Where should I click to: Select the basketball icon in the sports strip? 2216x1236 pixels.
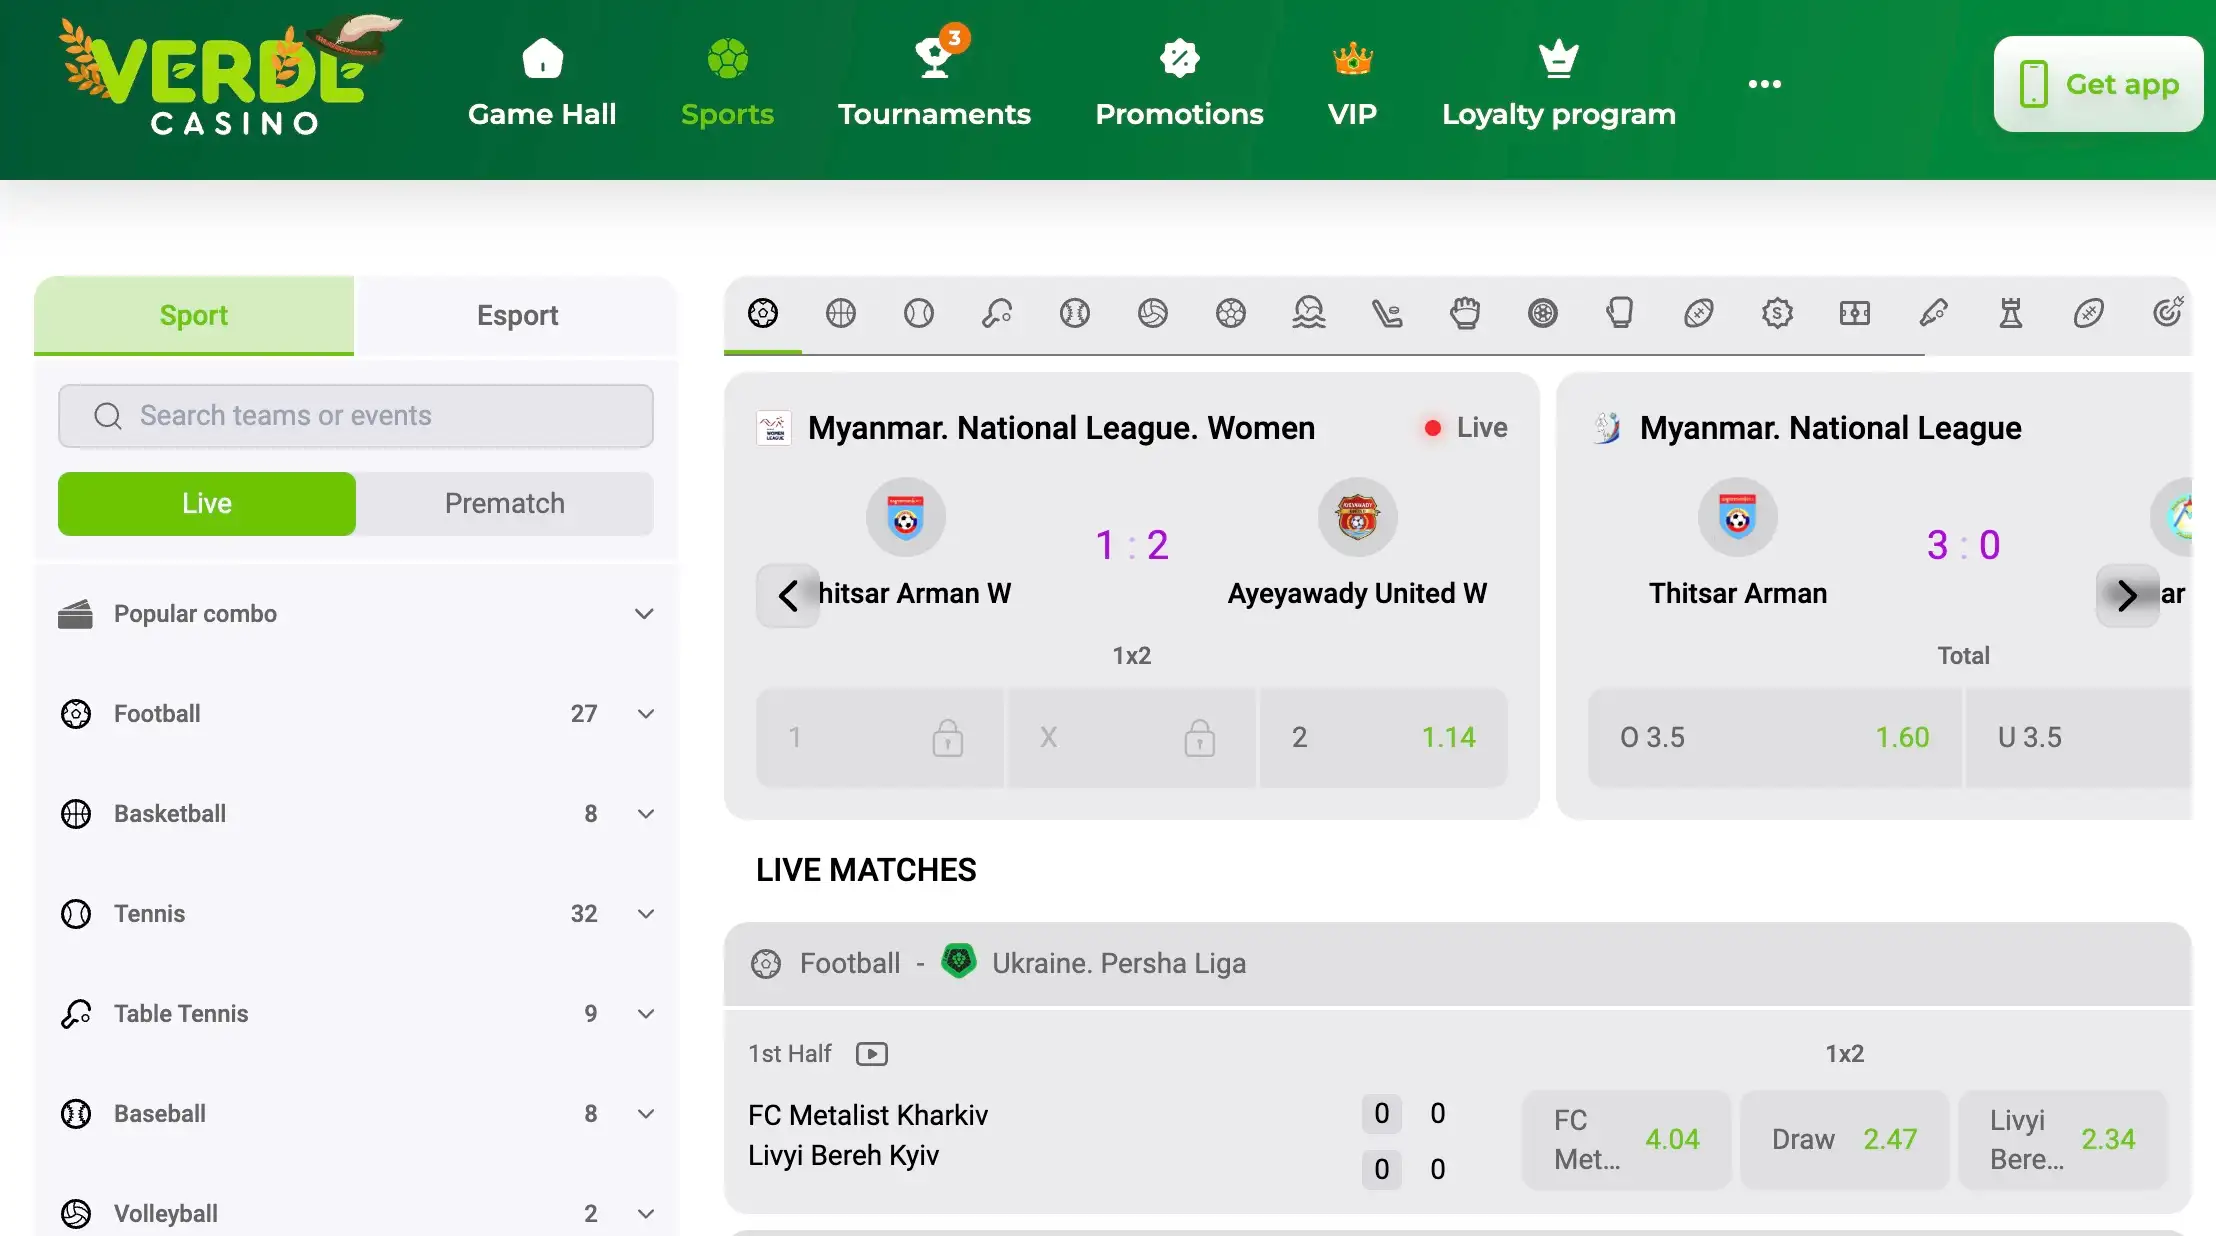point(841,313)
